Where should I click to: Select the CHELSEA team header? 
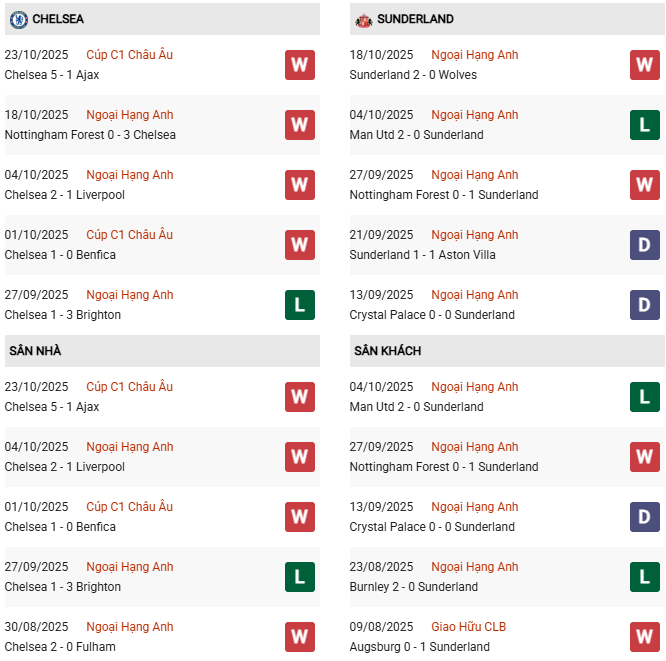(58, 19)
